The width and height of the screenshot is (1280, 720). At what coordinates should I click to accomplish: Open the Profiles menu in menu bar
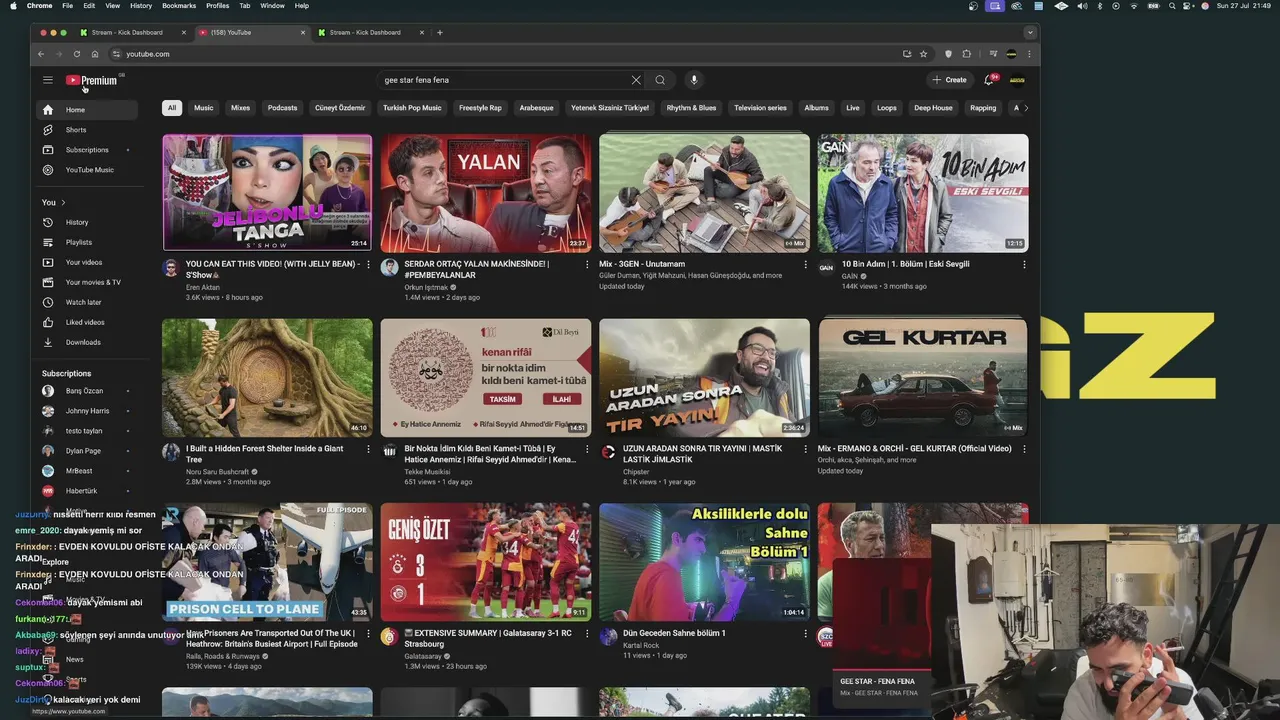[217, 6]
